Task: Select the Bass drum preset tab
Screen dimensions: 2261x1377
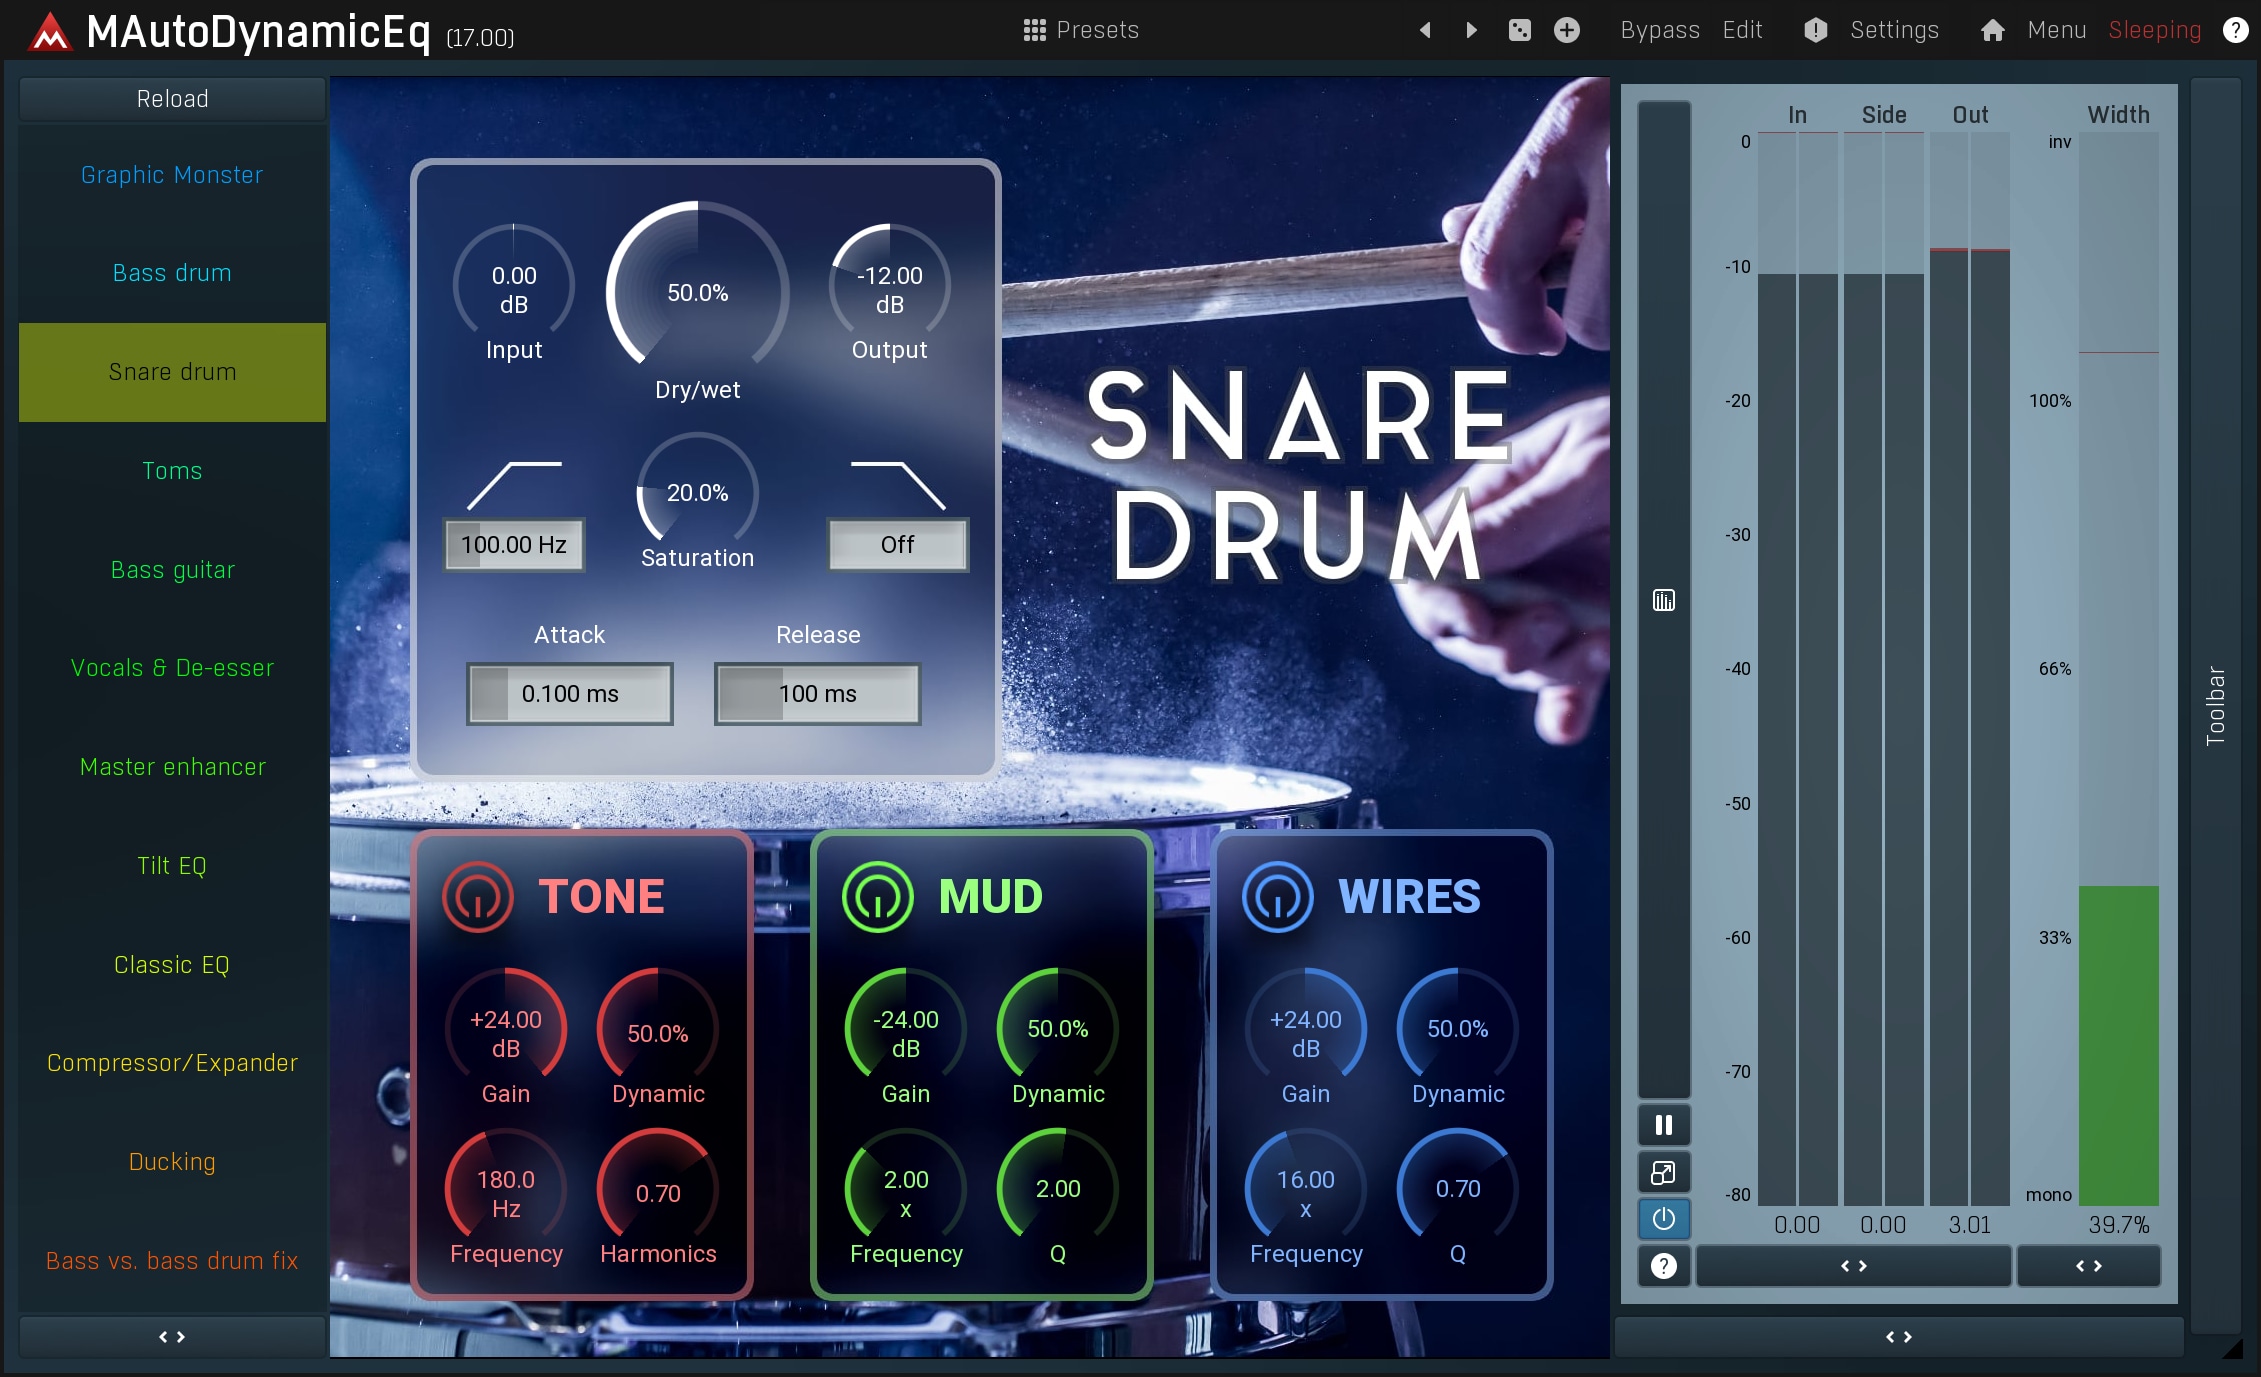Action: coord(172,273)
